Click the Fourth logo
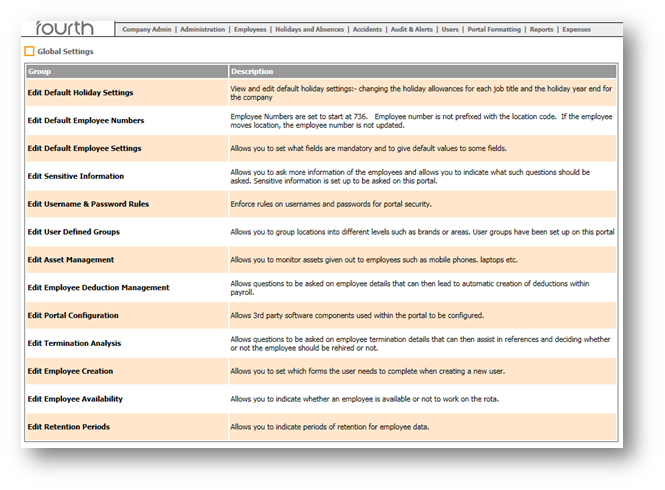 (x=66, y=28)
